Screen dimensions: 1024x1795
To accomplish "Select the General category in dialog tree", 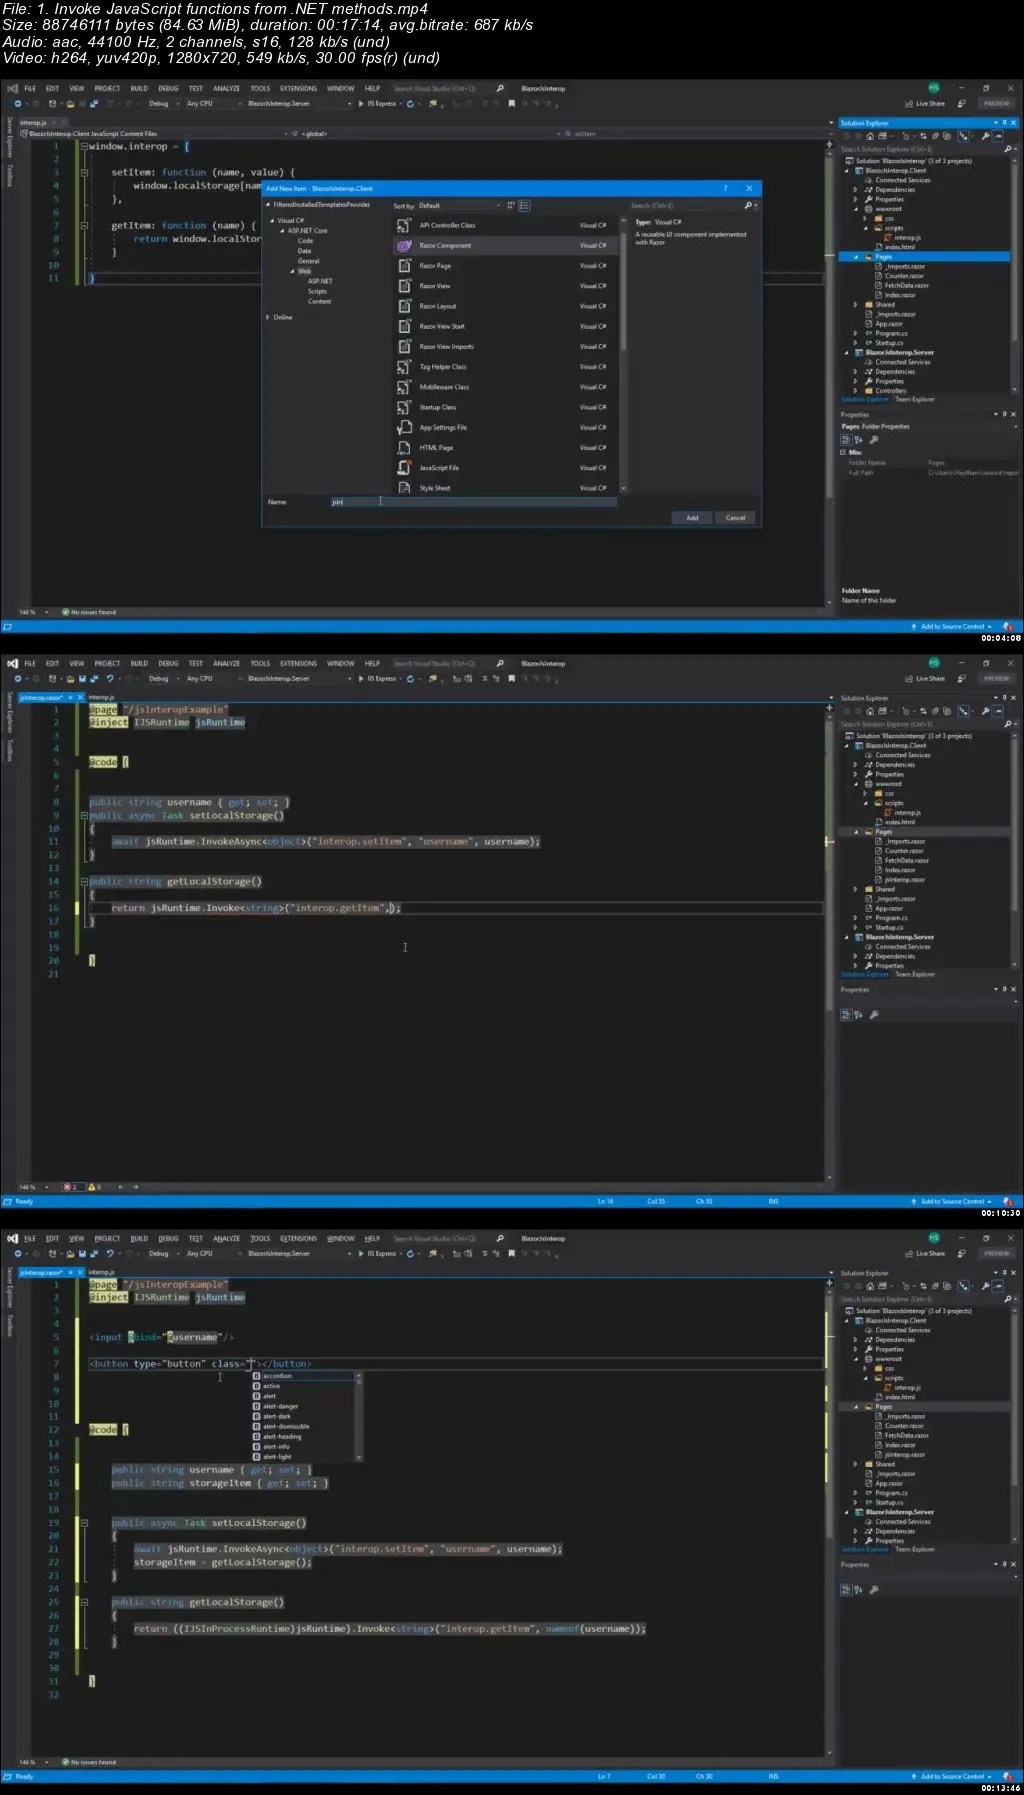I will point(308,261).
